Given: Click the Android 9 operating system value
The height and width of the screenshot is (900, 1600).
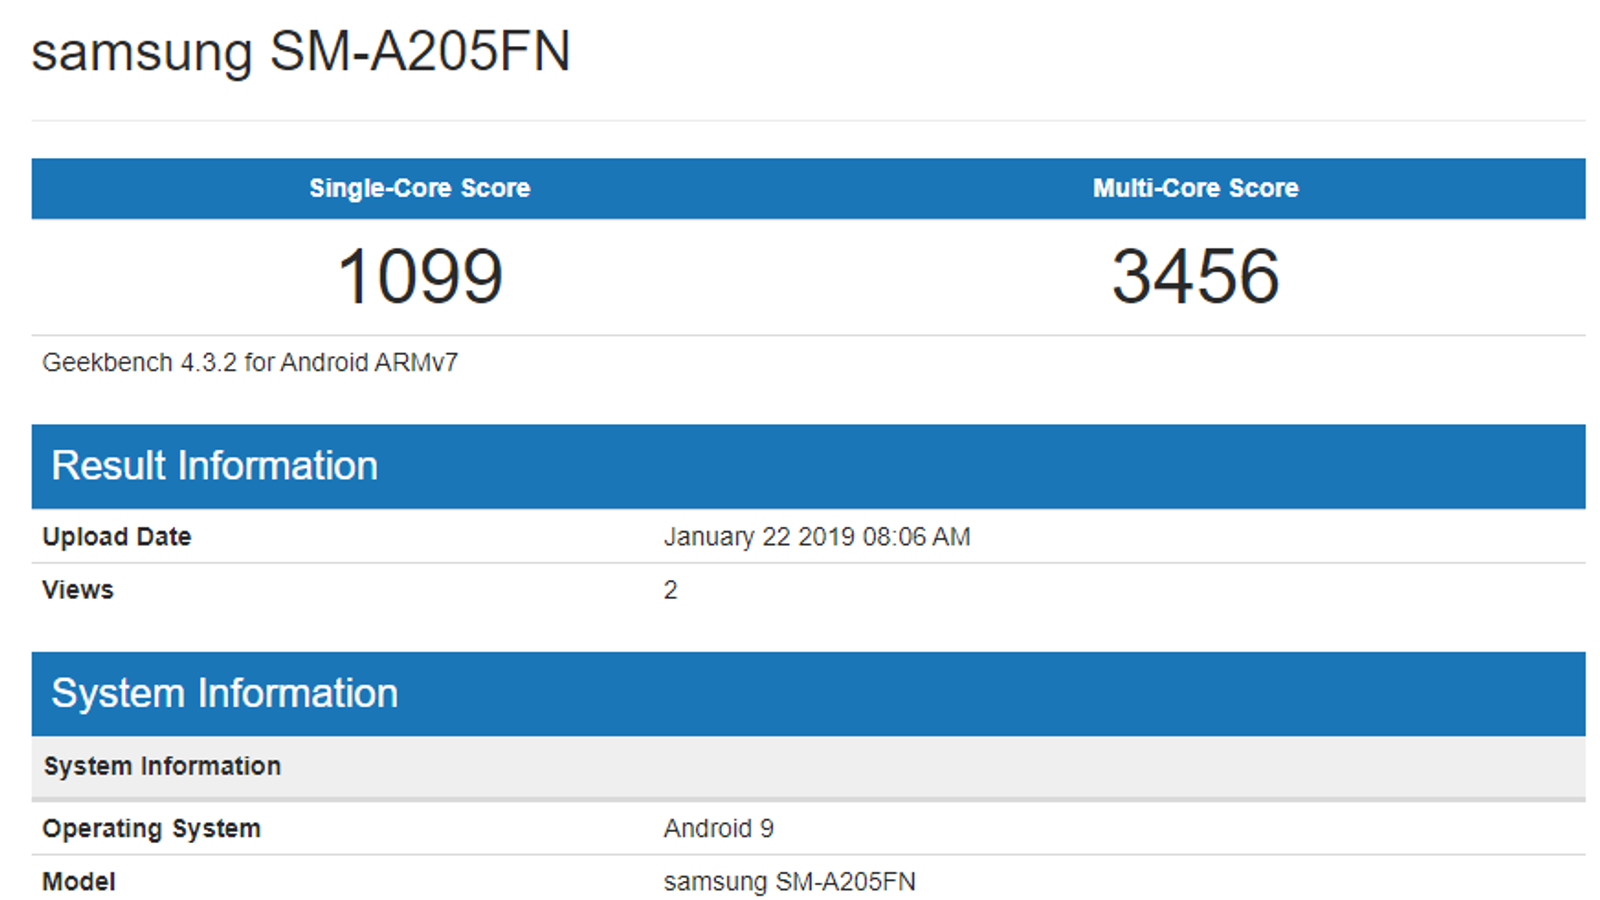Looking at the screenshot, I should [718, 829].
